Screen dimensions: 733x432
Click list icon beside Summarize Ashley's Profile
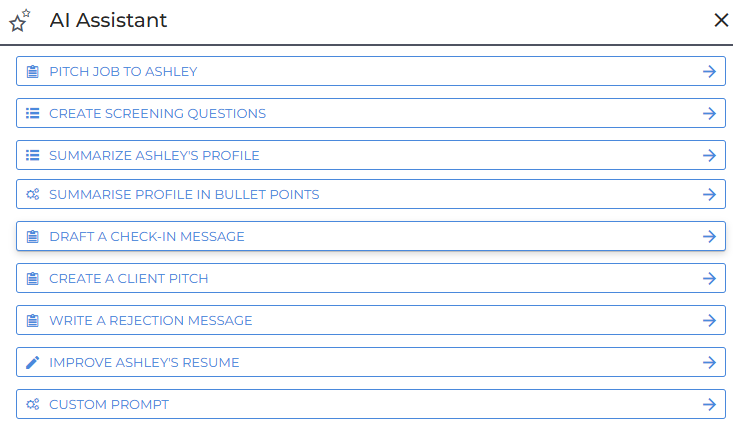pos(33,155)
